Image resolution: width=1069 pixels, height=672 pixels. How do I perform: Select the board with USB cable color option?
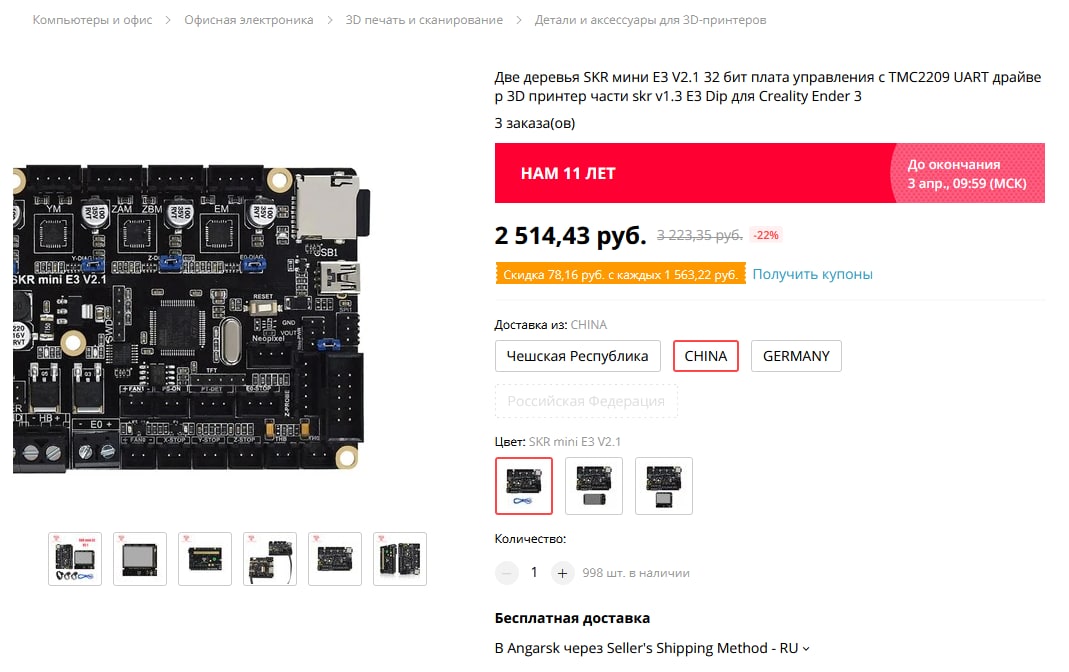pos(524,485)
